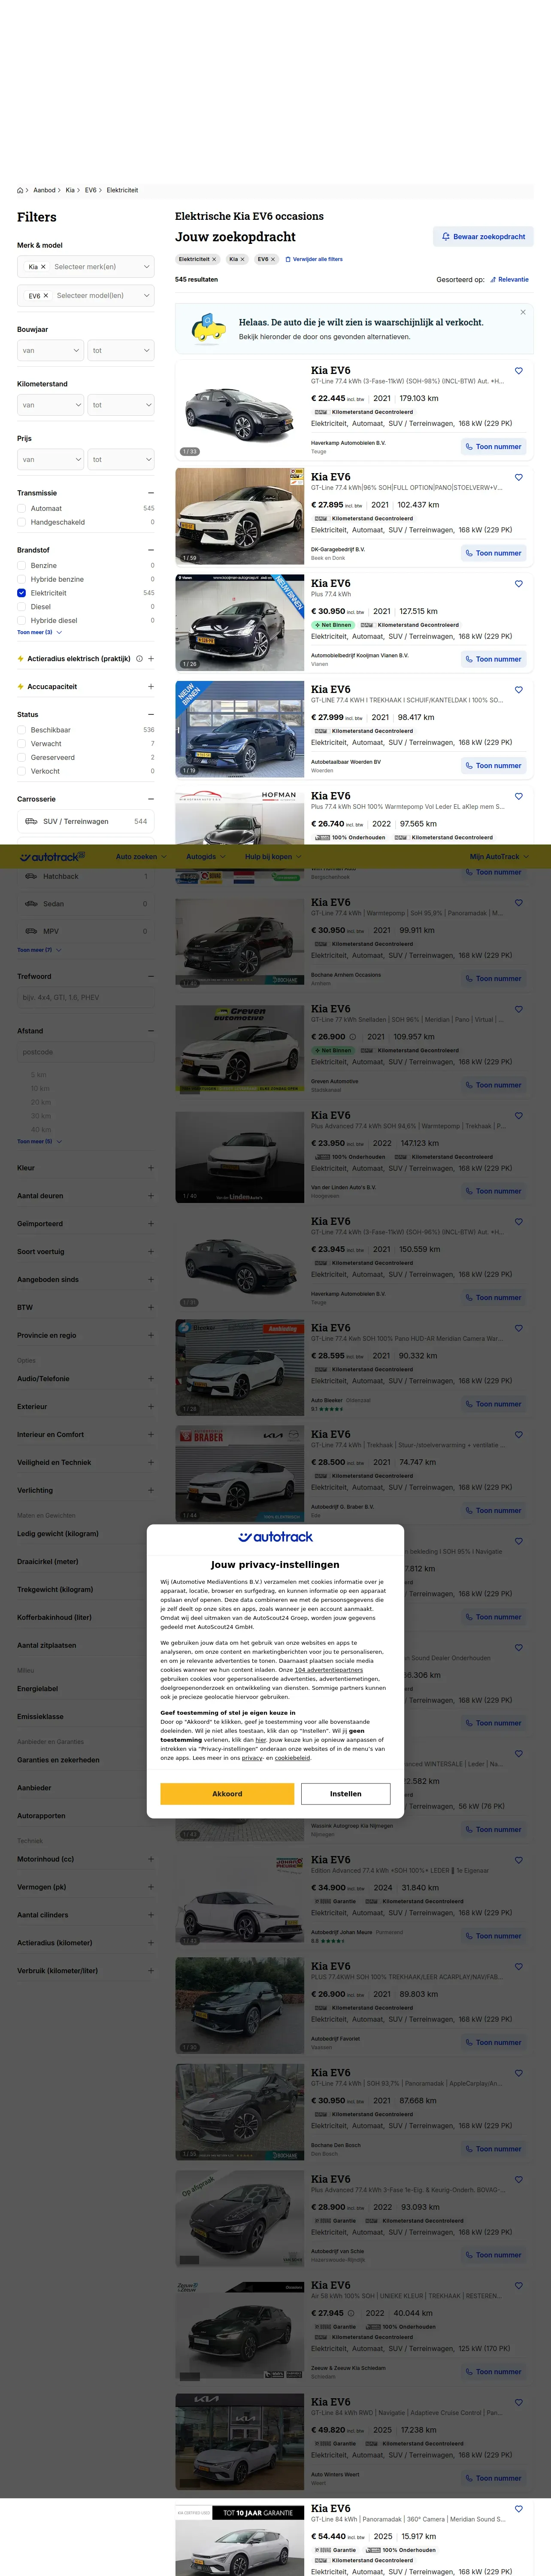Click the lightning icon beside Accucapaciteit
Image resolution: width=551 pixels, height=2576 pixels.
(x=20, y=687)
